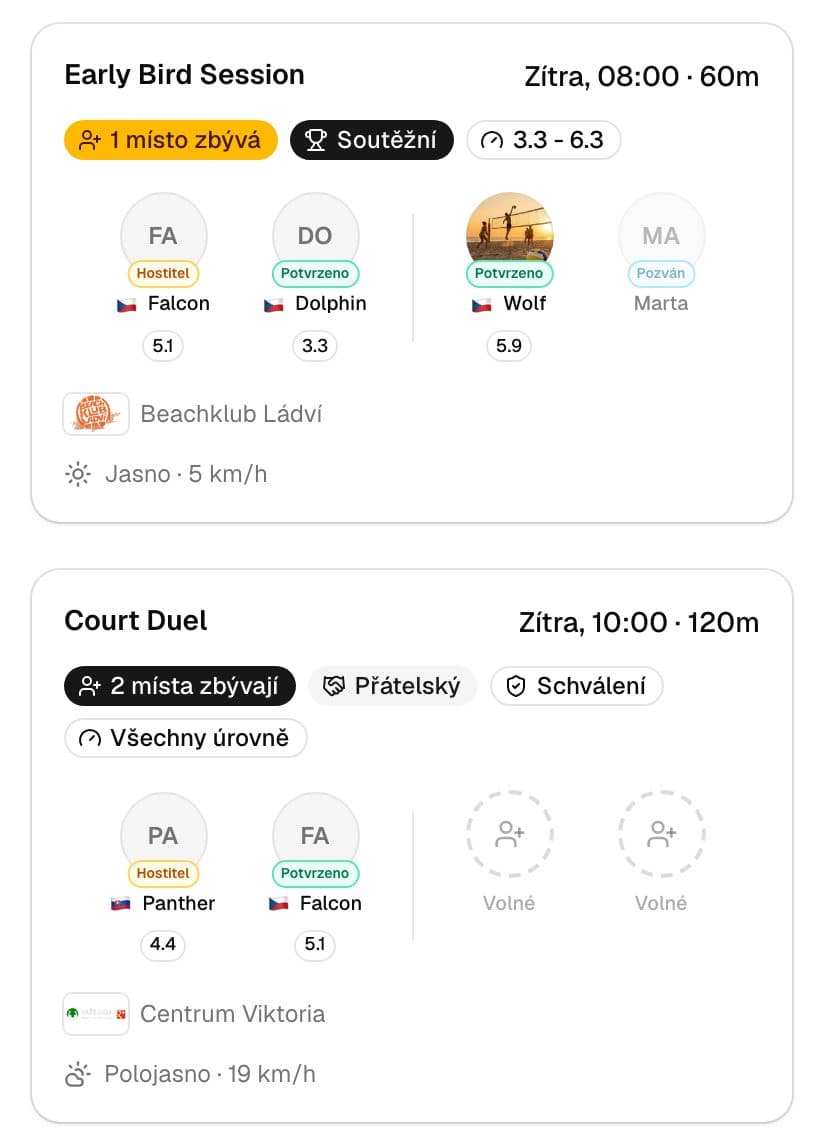Open Panther host avatar in Court Duel
The image size is (824, 1148).
click(163, 835)
